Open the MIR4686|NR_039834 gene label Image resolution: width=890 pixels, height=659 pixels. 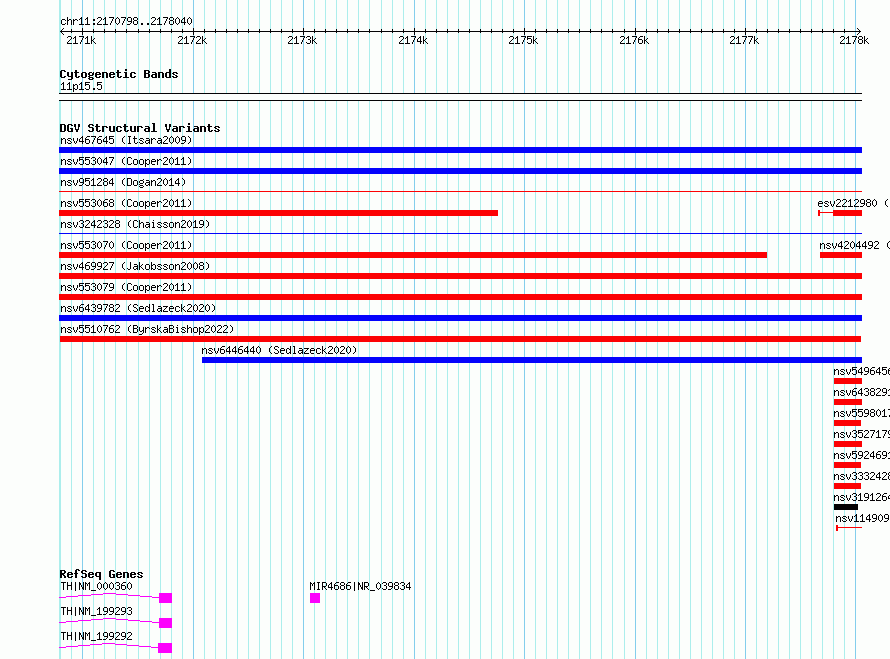pos(360,586)
